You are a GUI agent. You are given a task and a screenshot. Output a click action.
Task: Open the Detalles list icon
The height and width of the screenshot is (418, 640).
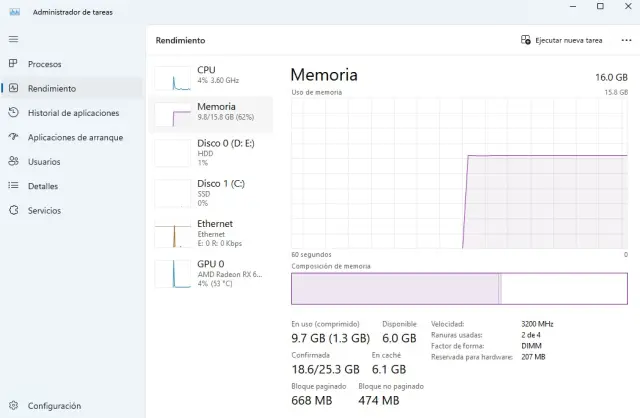point(13,186)
